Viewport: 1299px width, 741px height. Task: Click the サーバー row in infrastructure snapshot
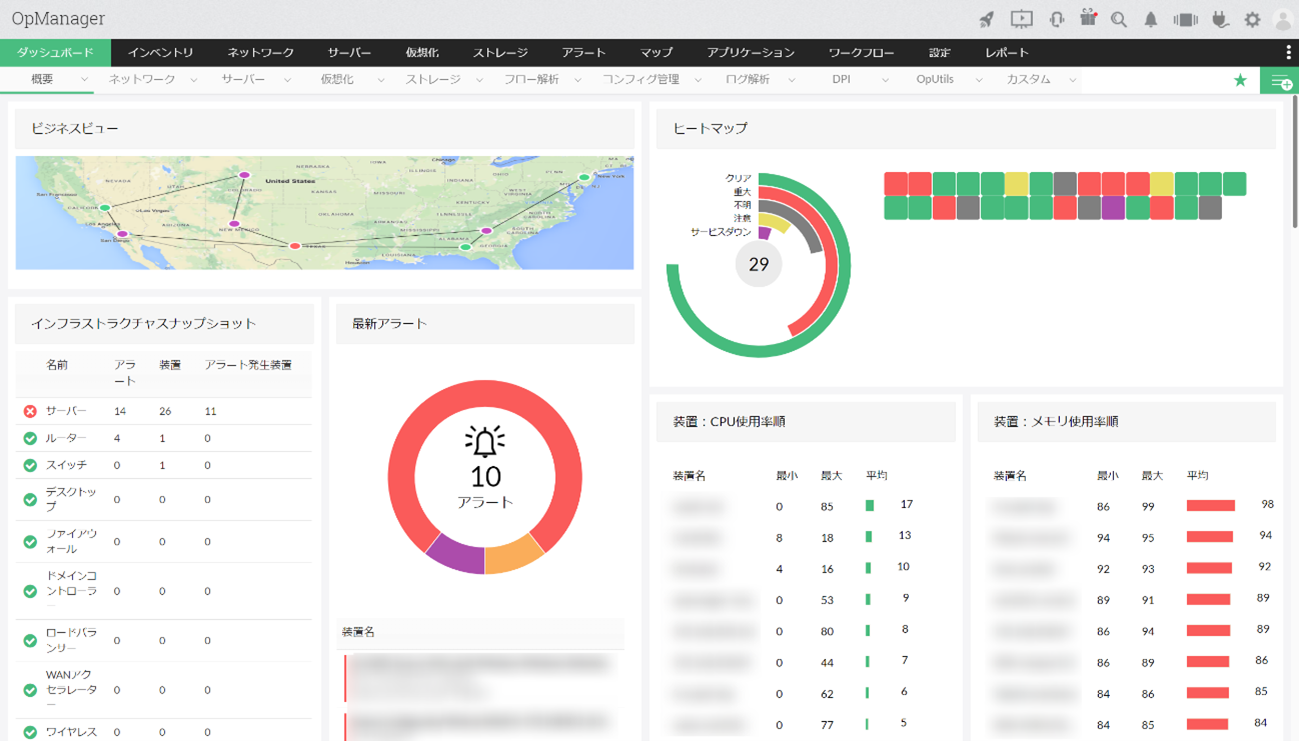pos(66,411)
